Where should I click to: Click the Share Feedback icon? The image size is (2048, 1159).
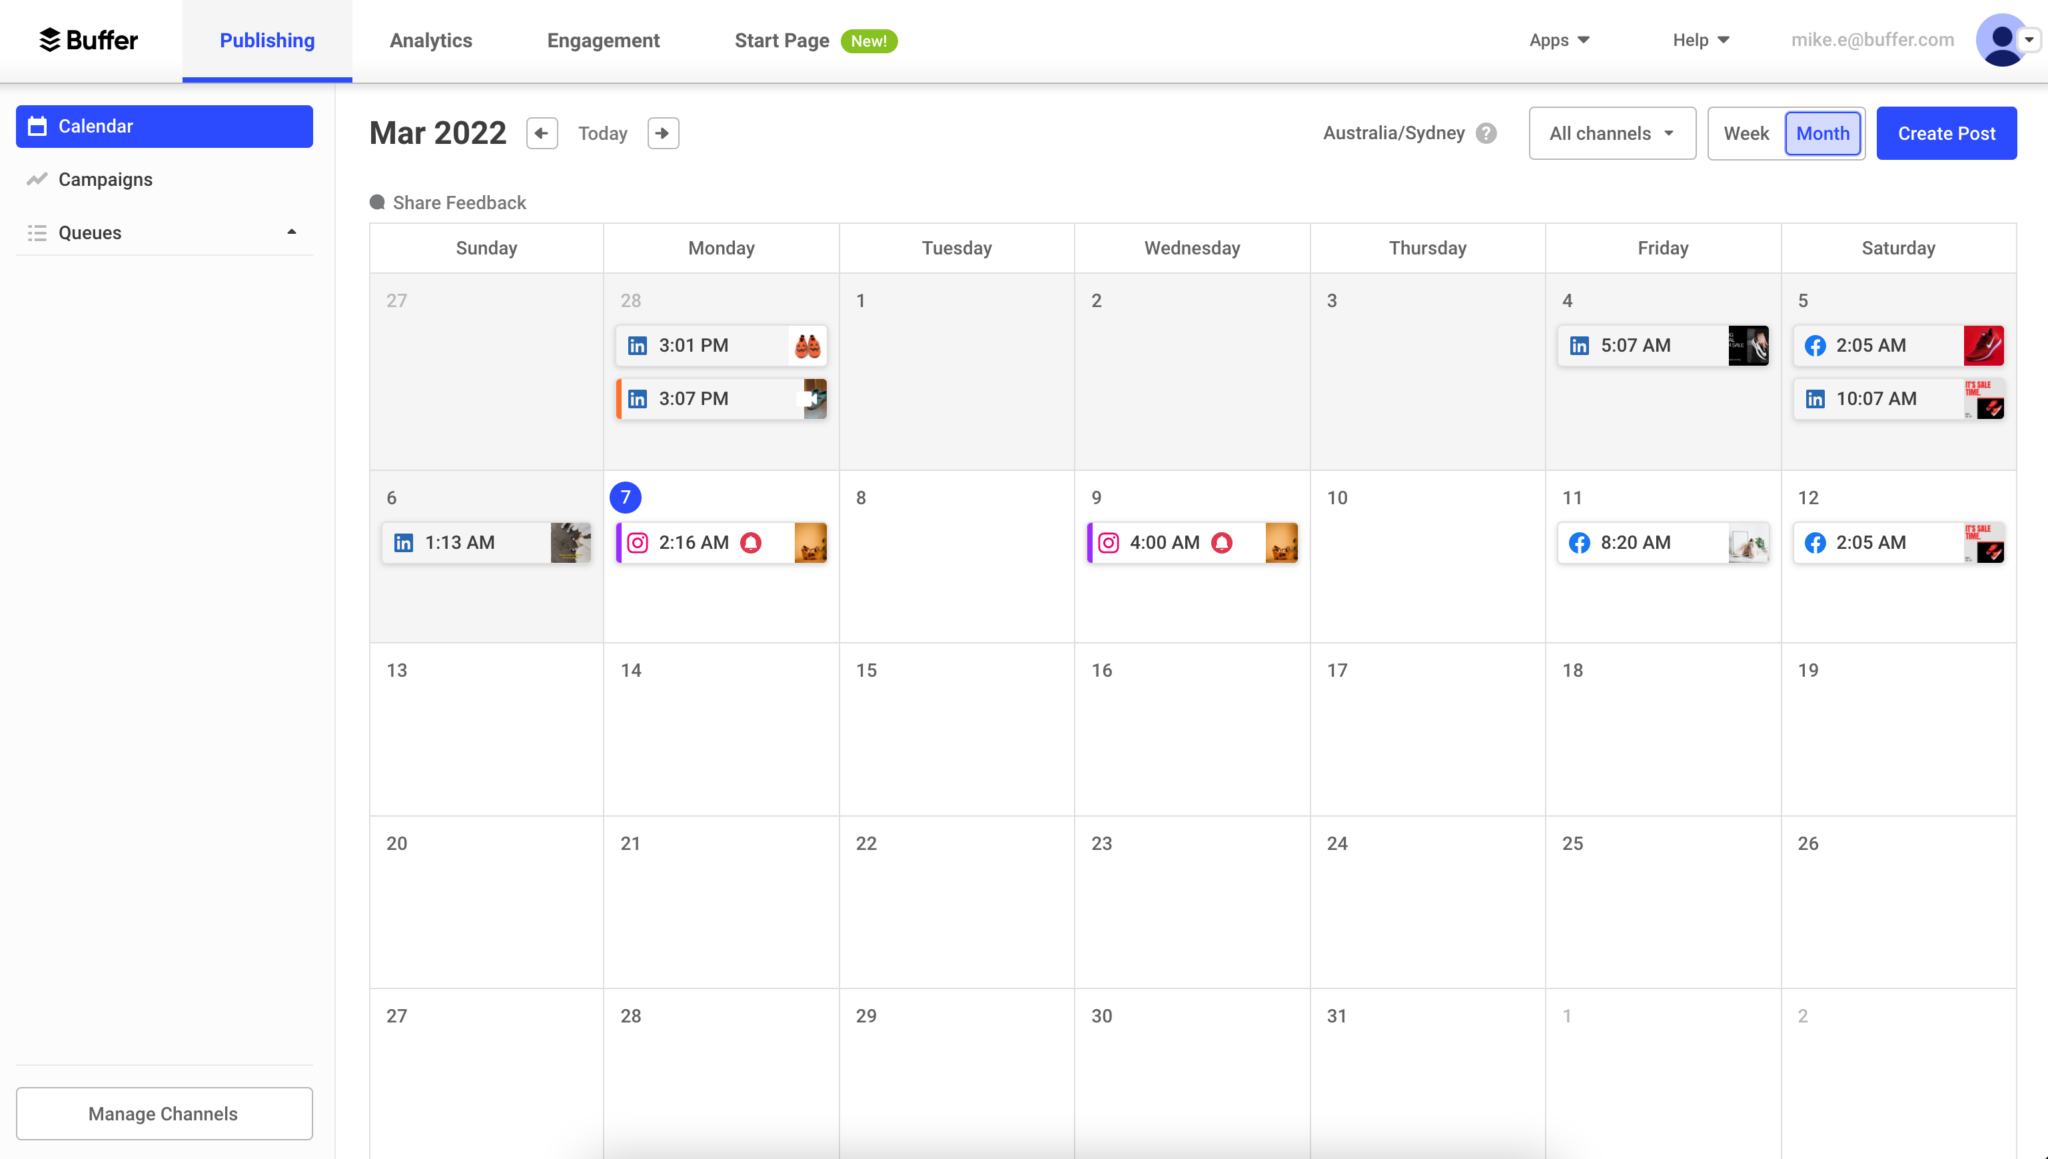[377, 202]
